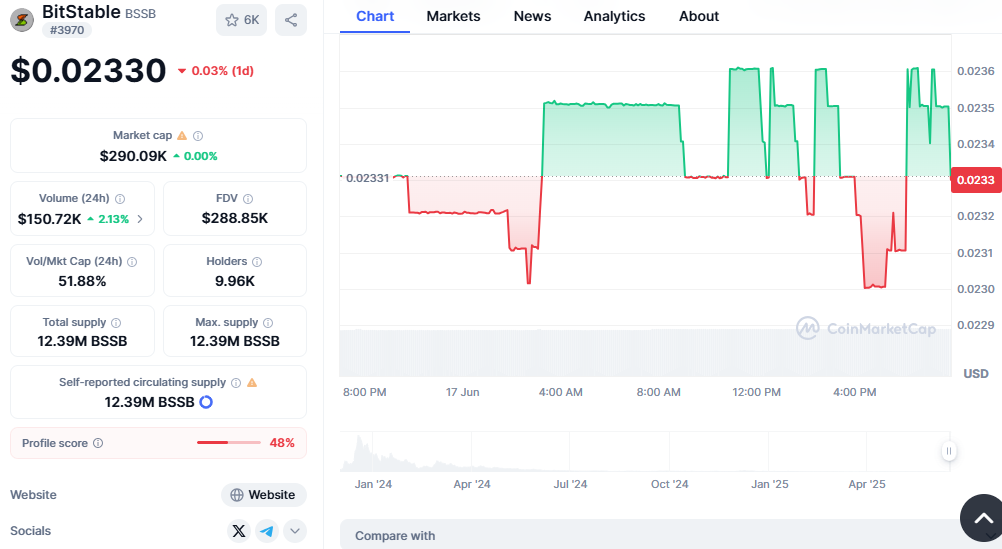Open Volume (24h) details chevron
Screen dimensions: 1002x549
(x=140, y=219)
